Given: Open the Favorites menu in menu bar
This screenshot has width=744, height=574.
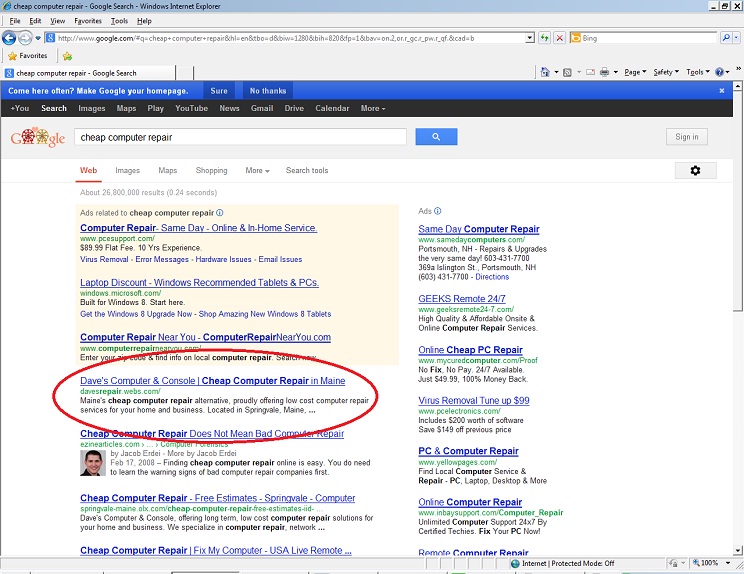Looking at the screenshot, I should (x=88, y=21).
